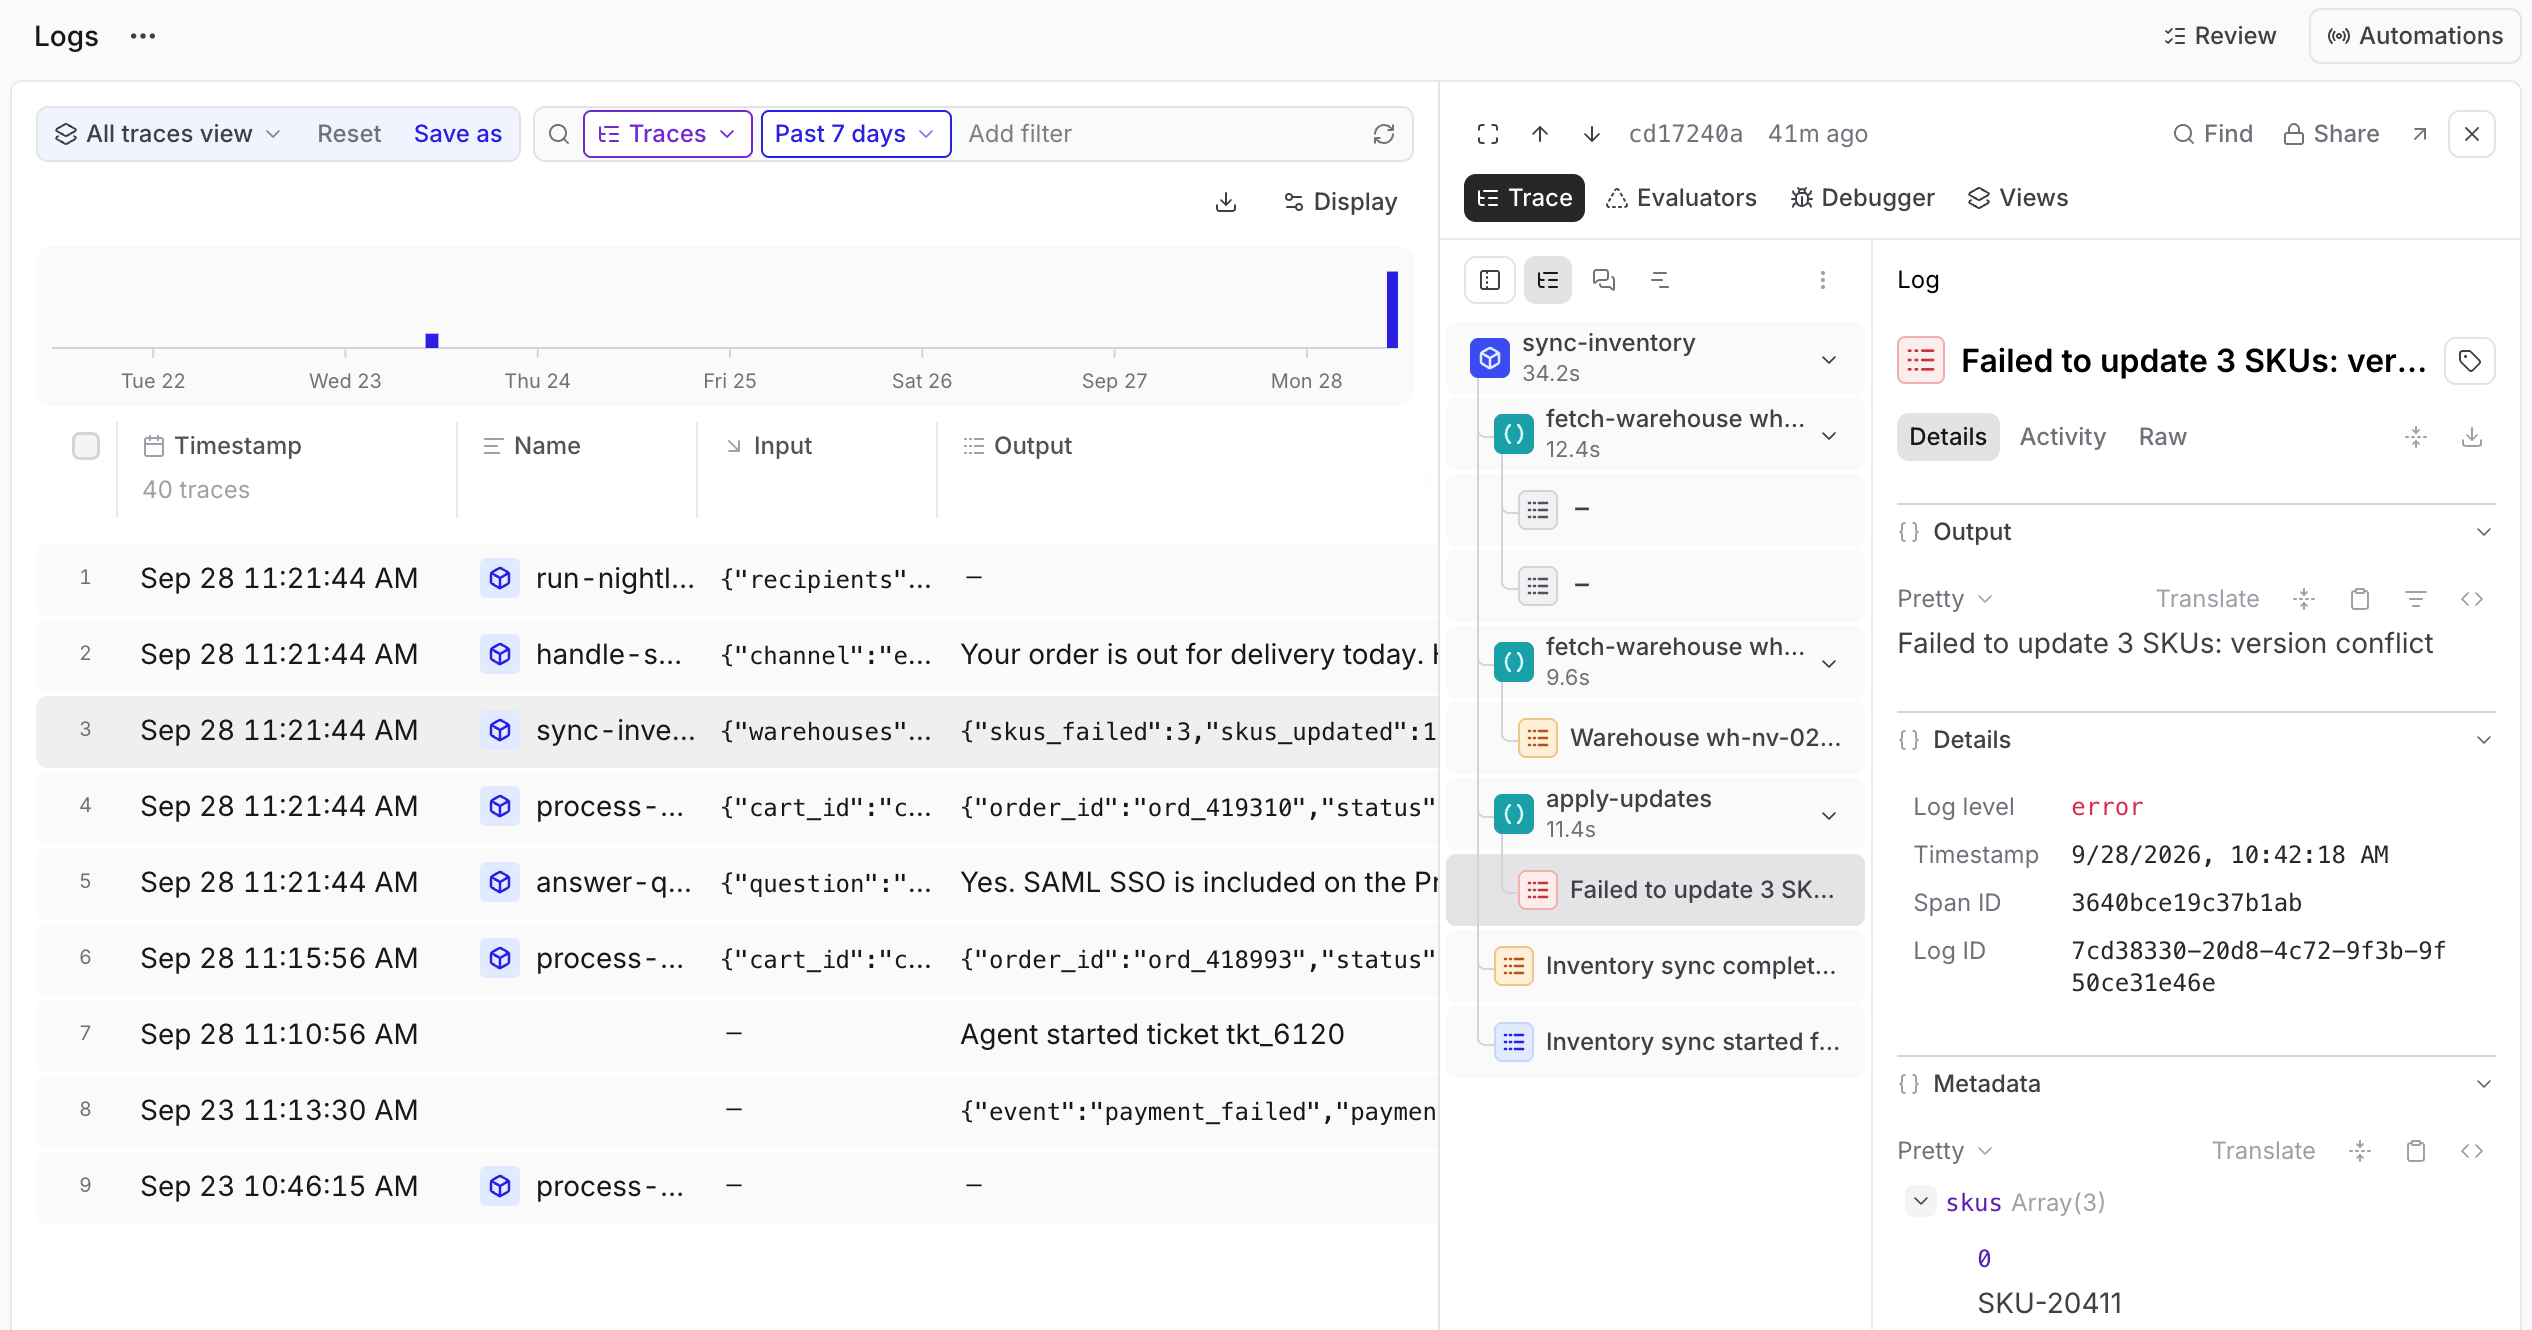Close the trace detail panel
The height and width of the screenshot is (1330, 2532).
[x=2472, y=134]
